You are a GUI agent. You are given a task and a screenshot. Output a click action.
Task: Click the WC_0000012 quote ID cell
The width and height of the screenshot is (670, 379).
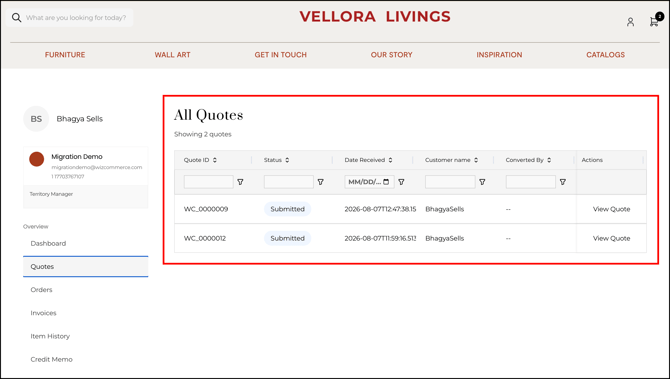coord(205,238)
